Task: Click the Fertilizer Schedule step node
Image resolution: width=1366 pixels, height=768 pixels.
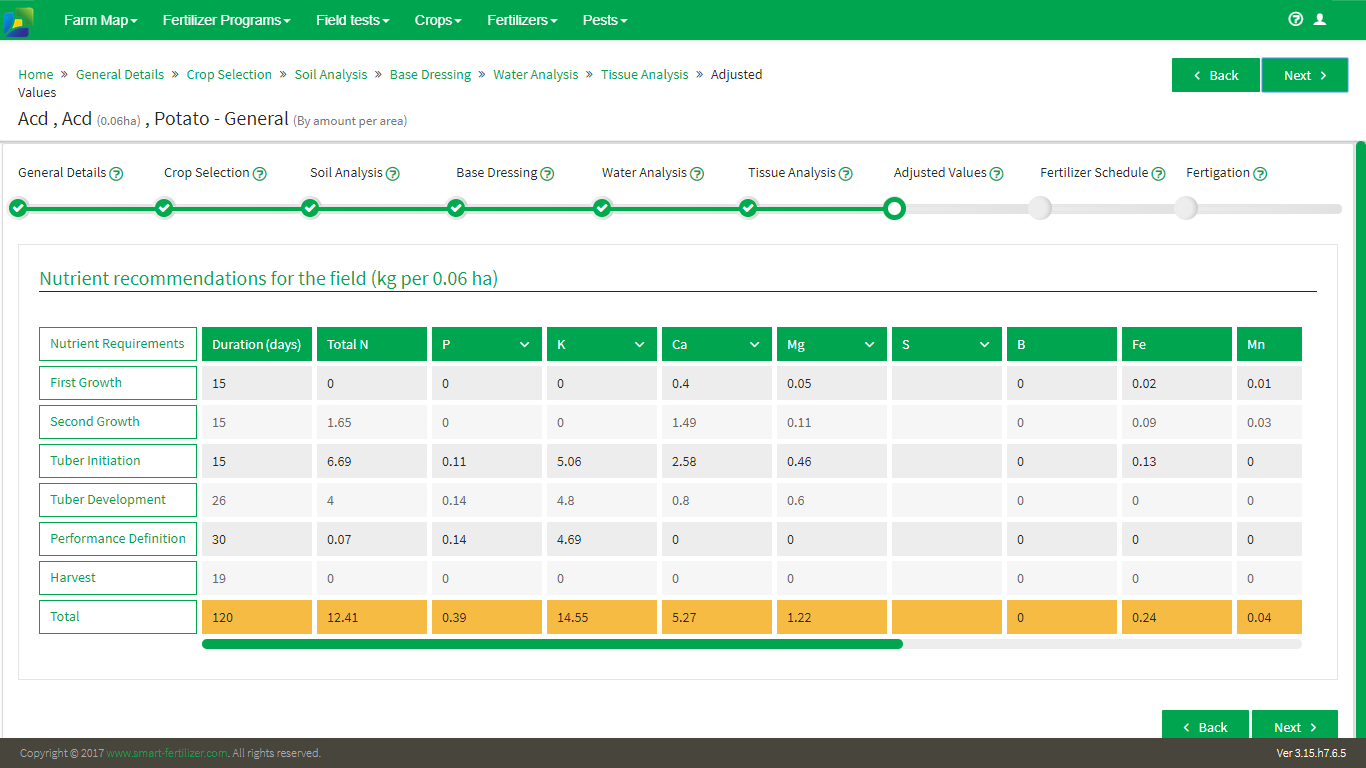Action: 1040,208
